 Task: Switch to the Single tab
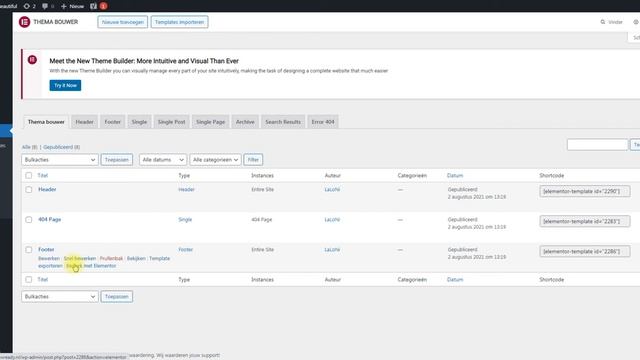tap(139, 122)
